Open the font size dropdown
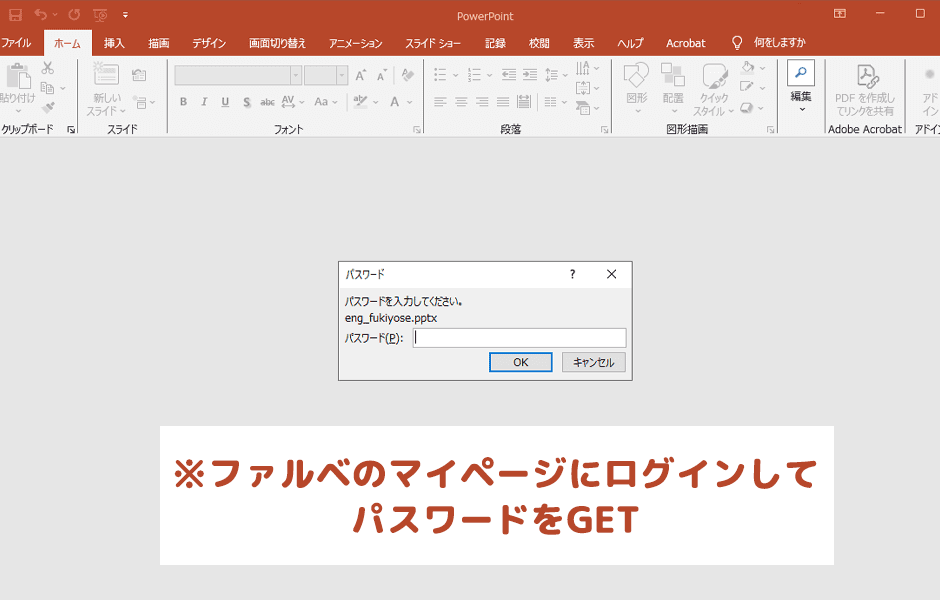 (342, 76)
